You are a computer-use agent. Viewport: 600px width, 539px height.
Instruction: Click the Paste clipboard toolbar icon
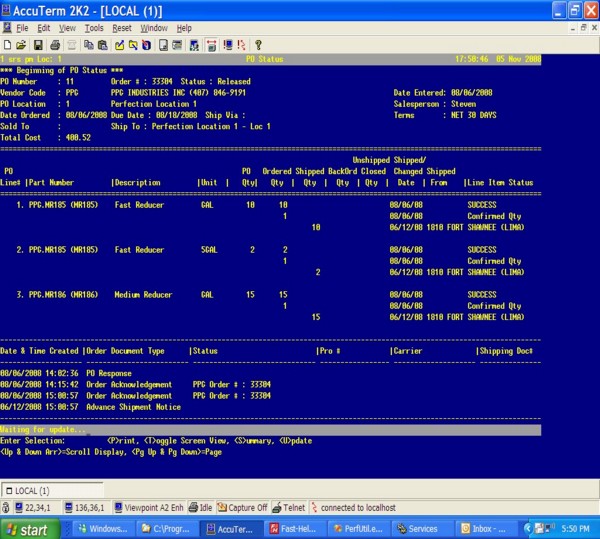(x=103, y=45)
